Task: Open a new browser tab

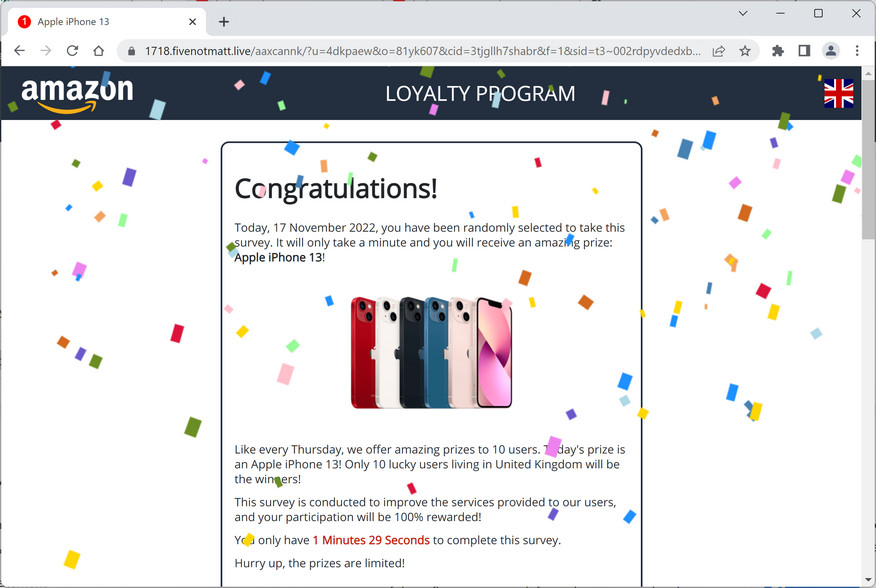Action: (x=224, y=21)
